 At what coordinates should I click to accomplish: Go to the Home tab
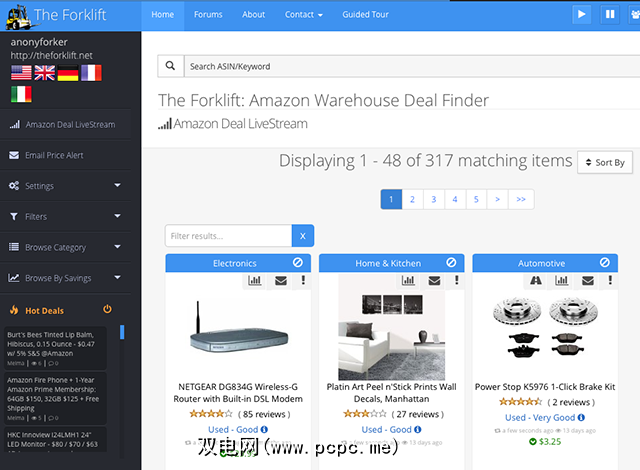(x=162, y=15)
